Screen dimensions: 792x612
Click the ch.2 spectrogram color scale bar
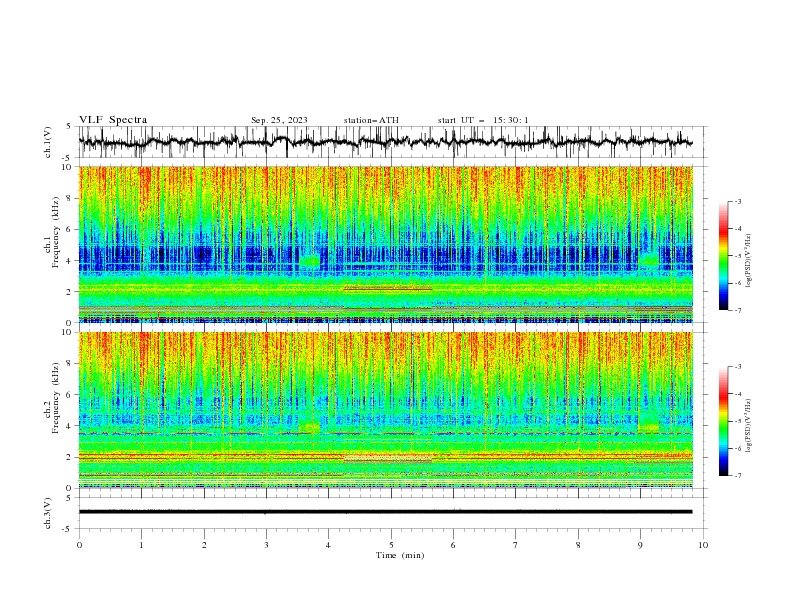[x=723, y=421]
